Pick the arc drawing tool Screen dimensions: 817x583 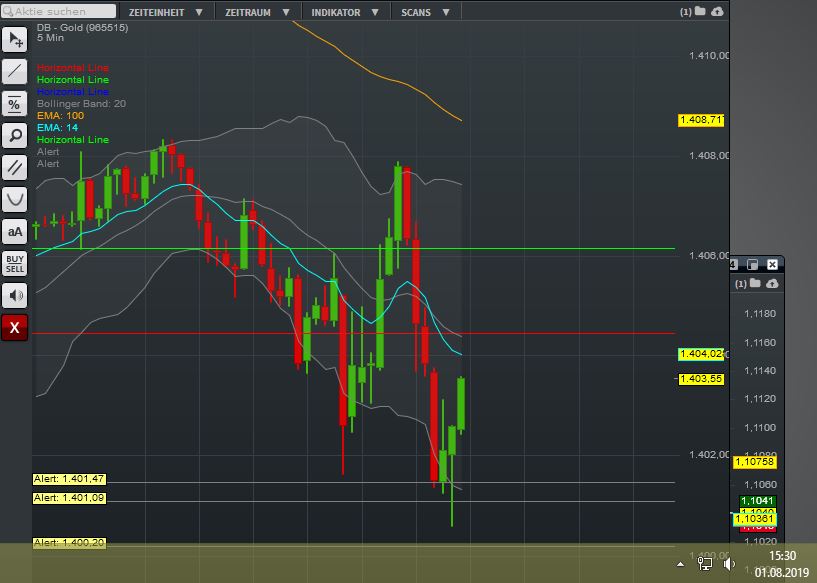coord(13,199)
